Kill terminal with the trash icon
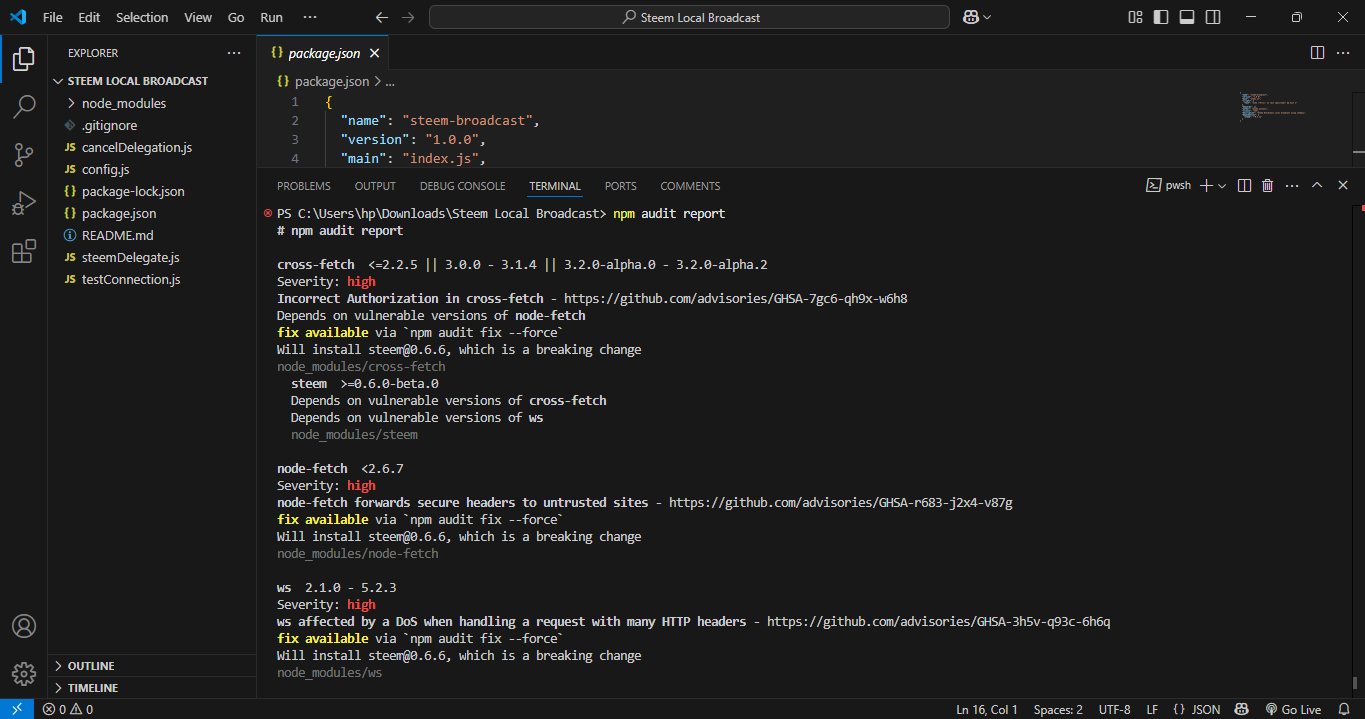 (1267, 186)
